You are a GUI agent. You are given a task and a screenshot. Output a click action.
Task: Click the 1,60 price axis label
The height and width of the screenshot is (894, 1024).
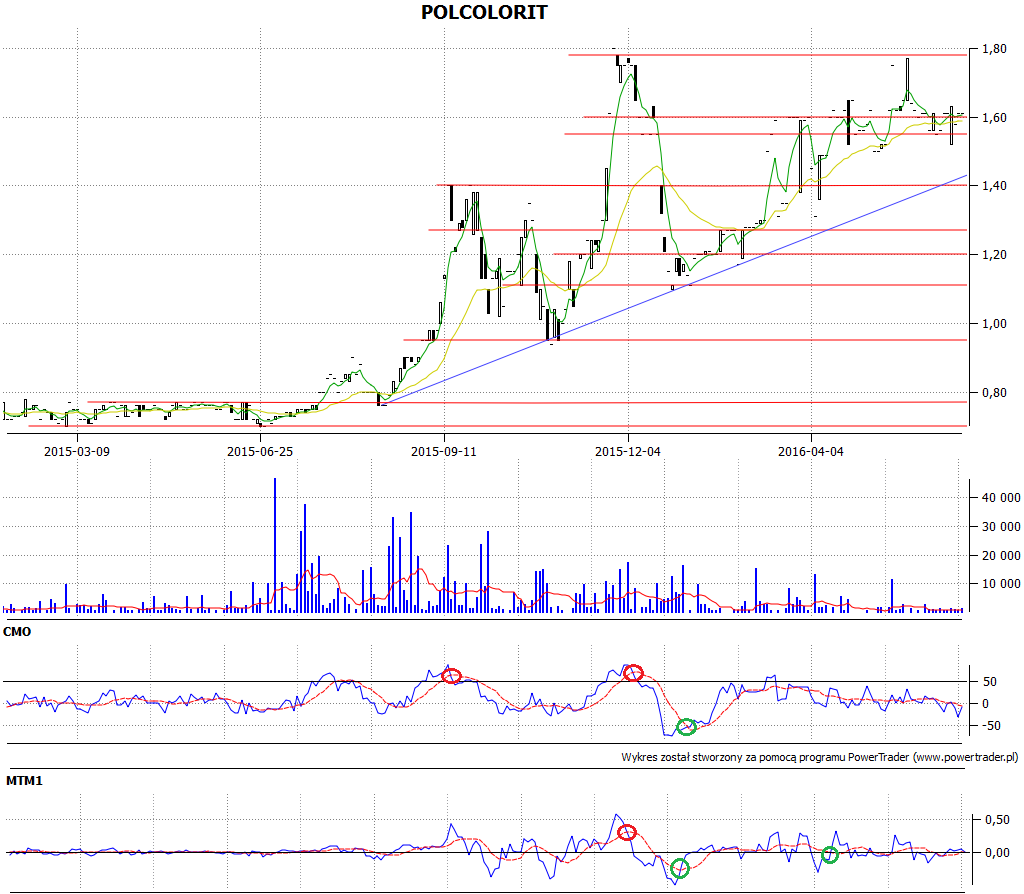(x=995, y=118)
